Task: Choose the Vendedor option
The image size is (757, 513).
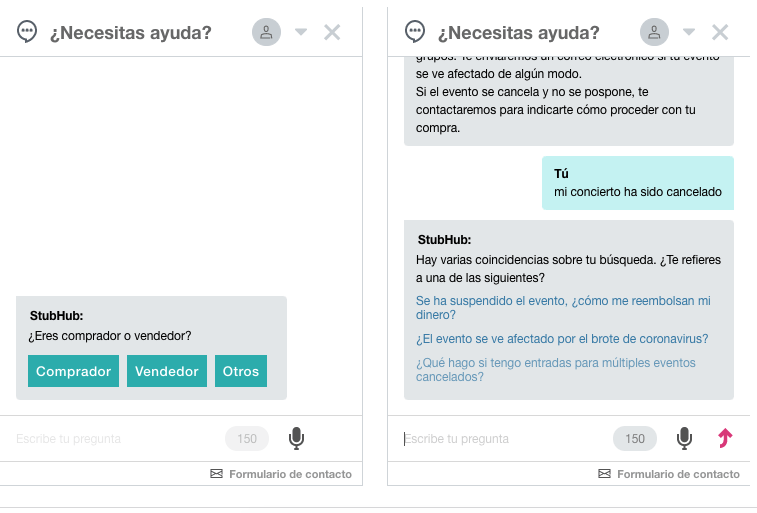Action: pos(167,371)
